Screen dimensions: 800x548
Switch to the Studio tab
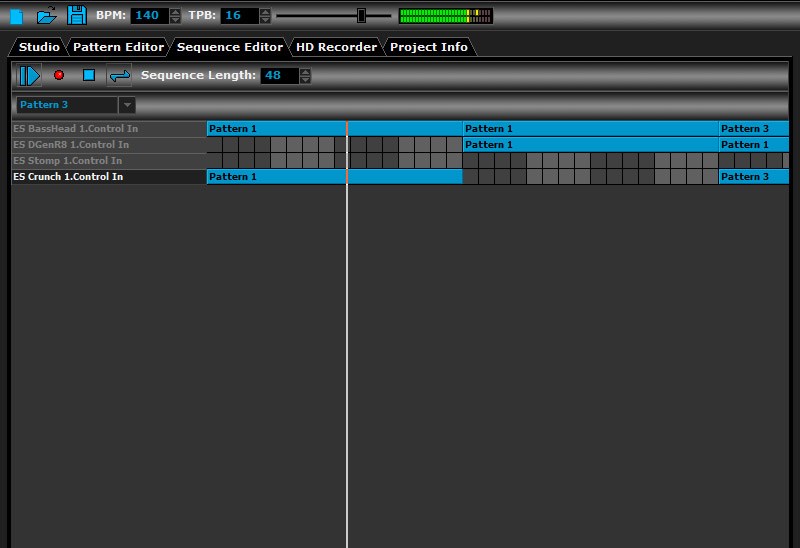click(x=39, y=47)
